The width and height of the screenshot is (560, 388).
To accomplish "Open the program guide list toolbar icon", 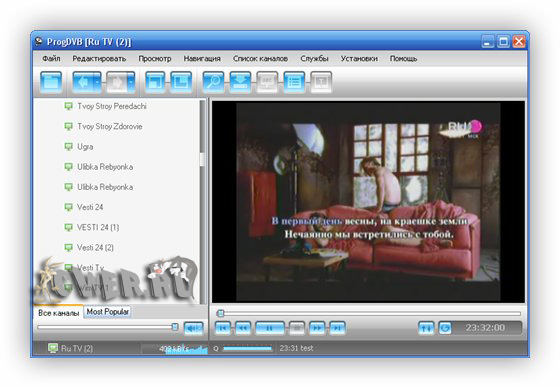I will [x=294, y=82].
